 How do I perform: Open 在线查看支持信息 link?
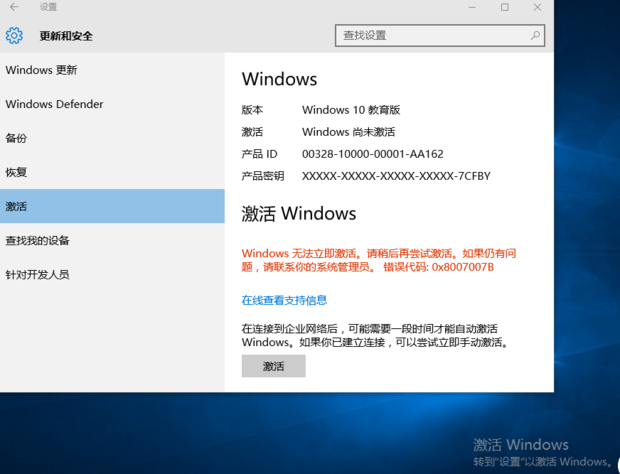pos(284,300)
